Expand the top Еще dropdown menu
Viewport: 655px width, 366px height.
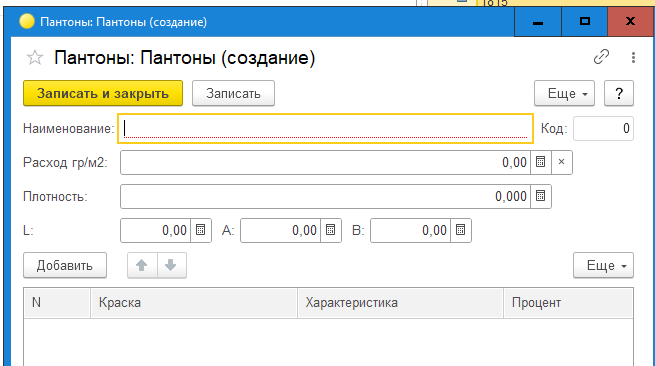[564, 93]
